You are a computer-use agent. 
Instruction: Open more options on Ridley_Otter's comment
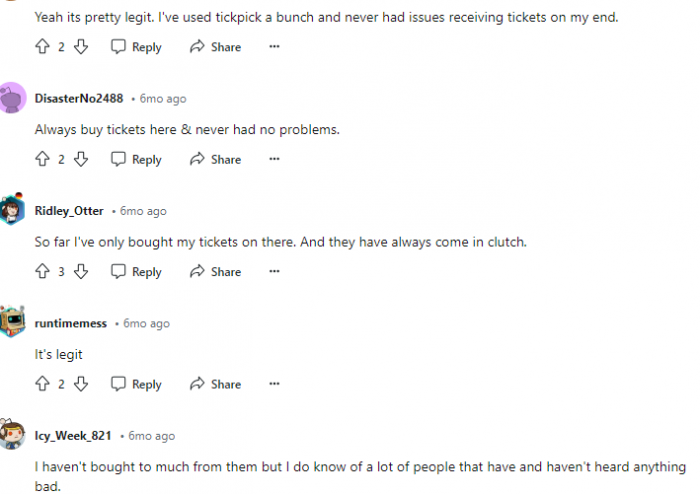274,271
